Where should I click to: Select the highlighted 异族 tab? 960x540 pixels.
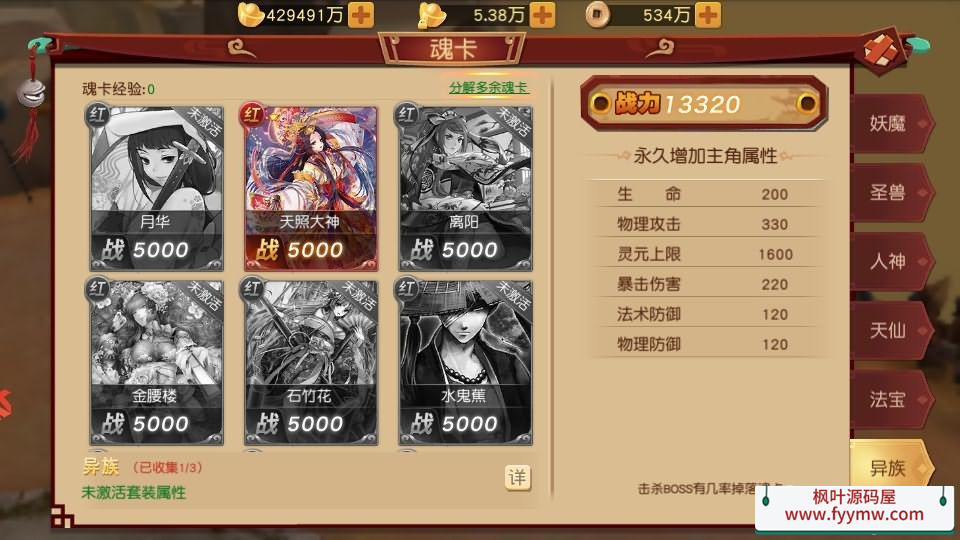coord(891,467)
